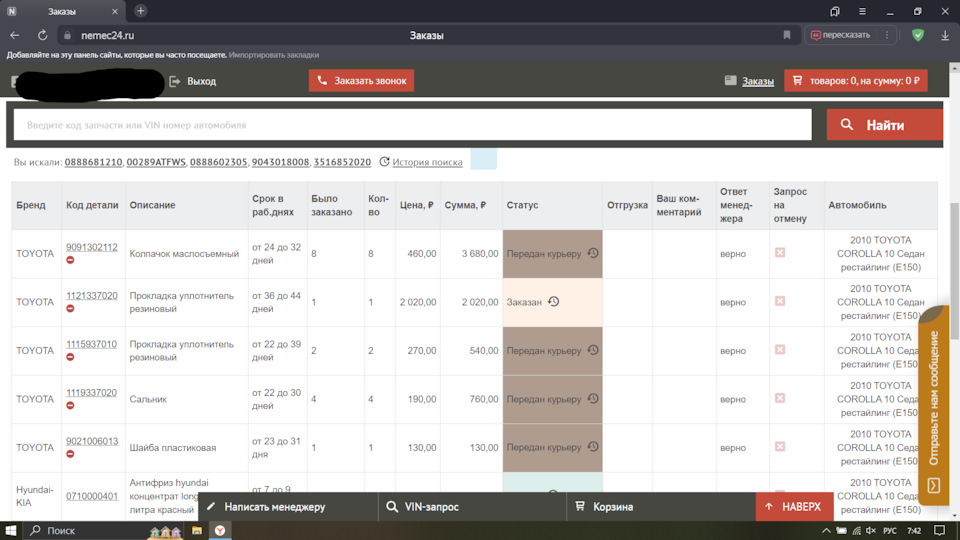Image resolution: width=960 pixels, height=540 pixels.
Task: Open status history for part 9021006013
Action: pos(593,447)
